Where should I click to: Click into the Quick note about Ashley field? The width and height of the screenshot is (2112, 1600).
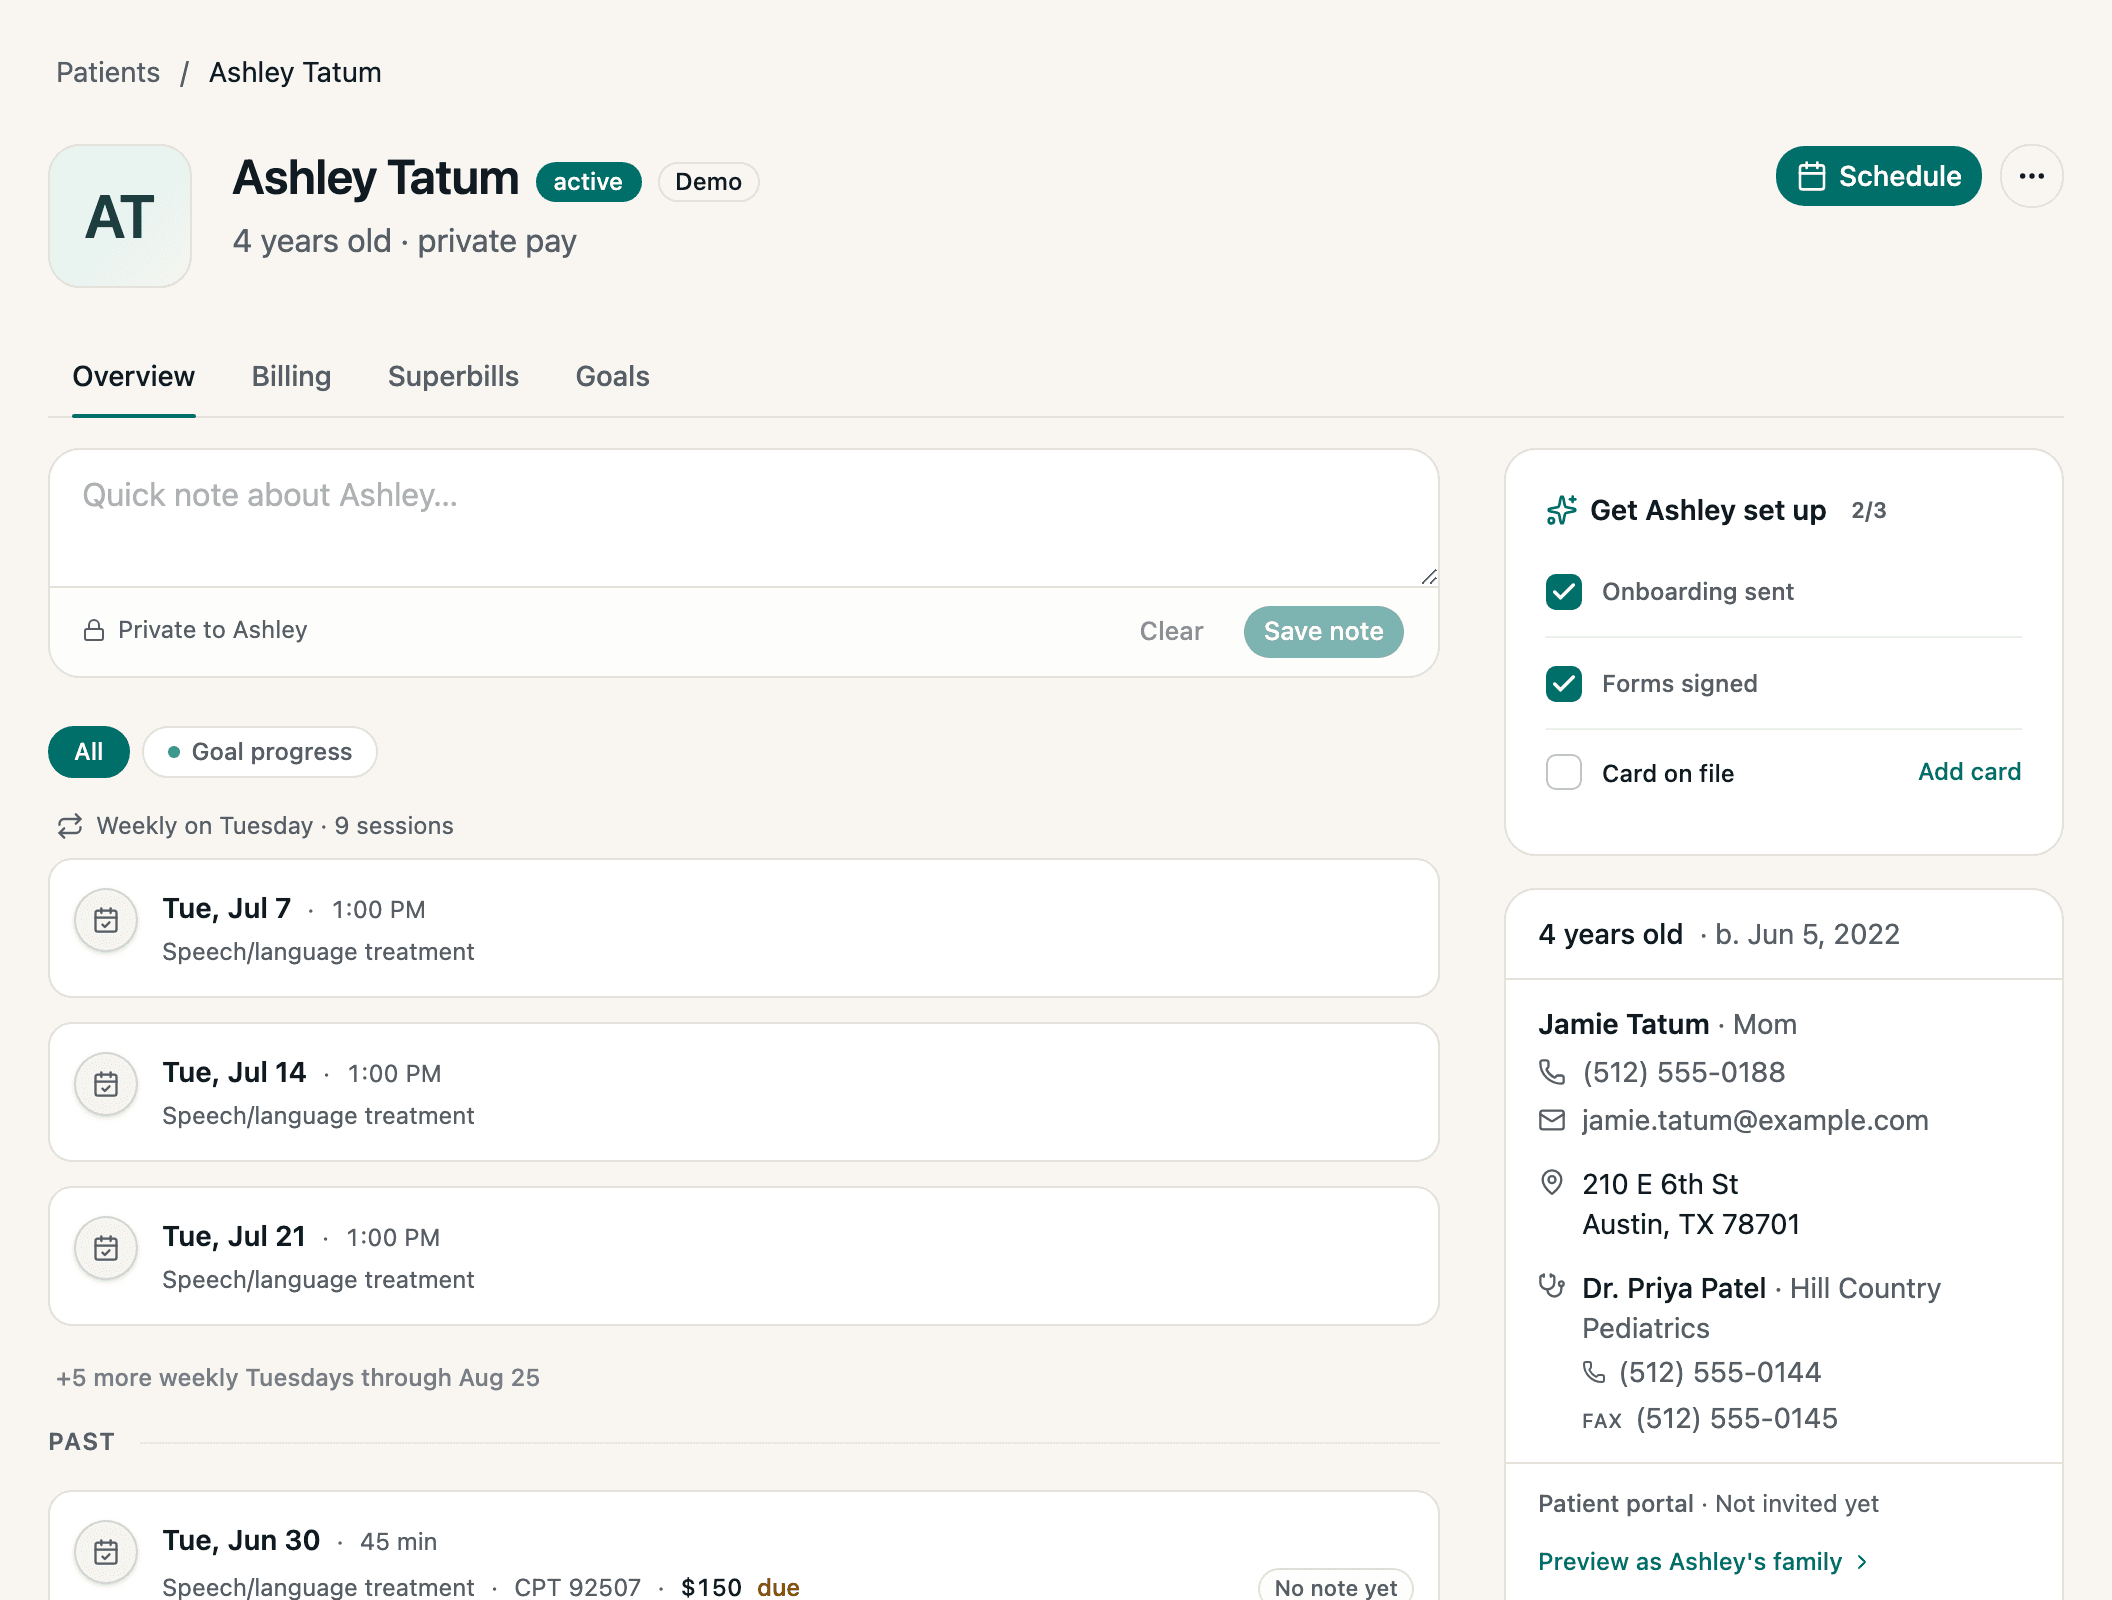coord(744,518)
